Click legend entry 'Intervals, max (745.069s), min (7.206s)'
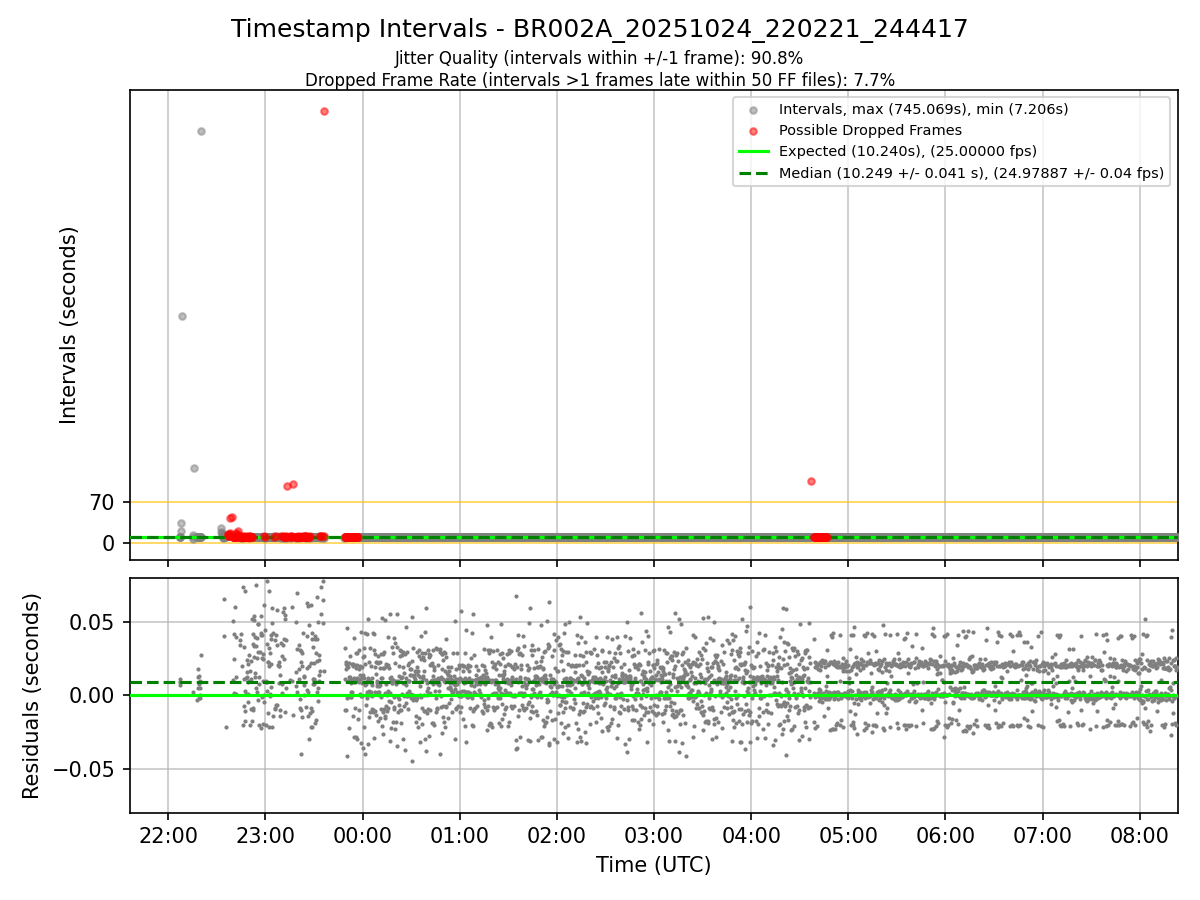The image size is (1200, 900). click(923, 109)
